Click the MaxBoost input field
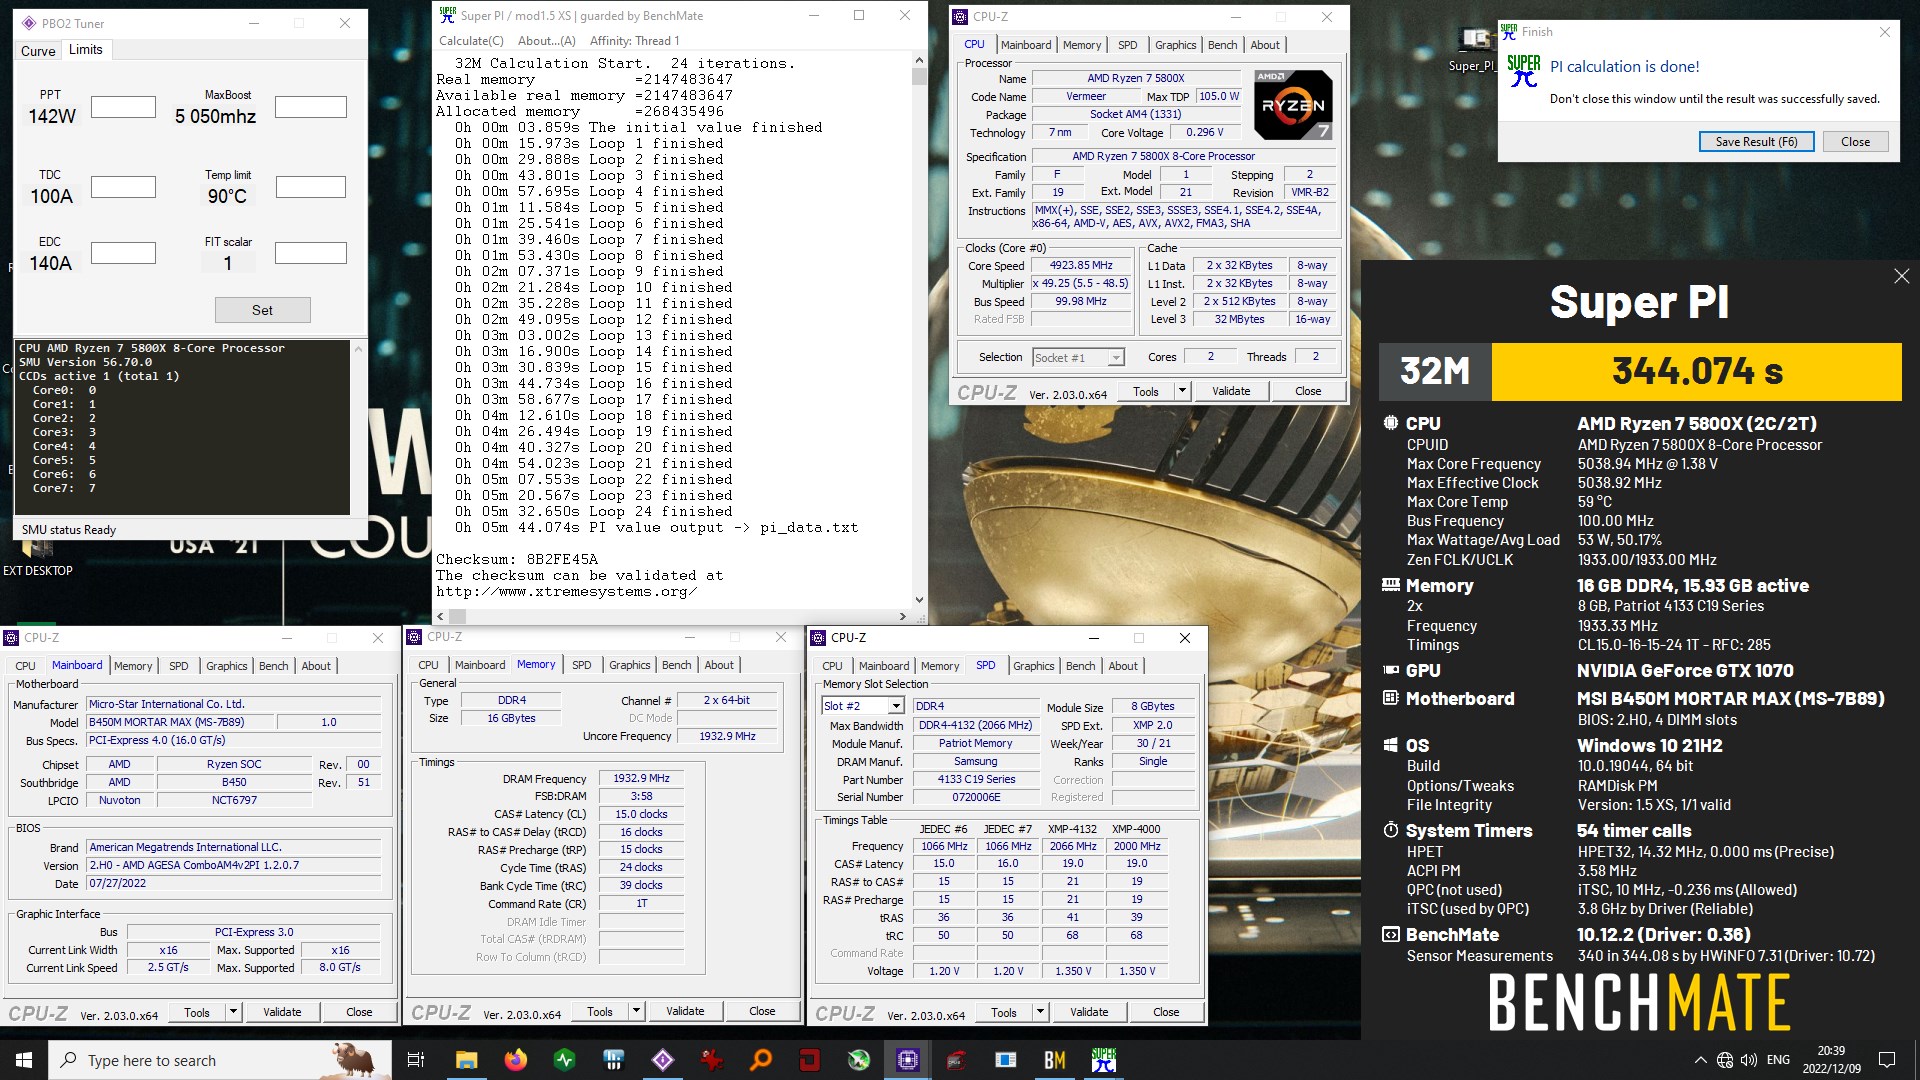Viewport: 1920px width, 1080px height. [x=311, y=107]
